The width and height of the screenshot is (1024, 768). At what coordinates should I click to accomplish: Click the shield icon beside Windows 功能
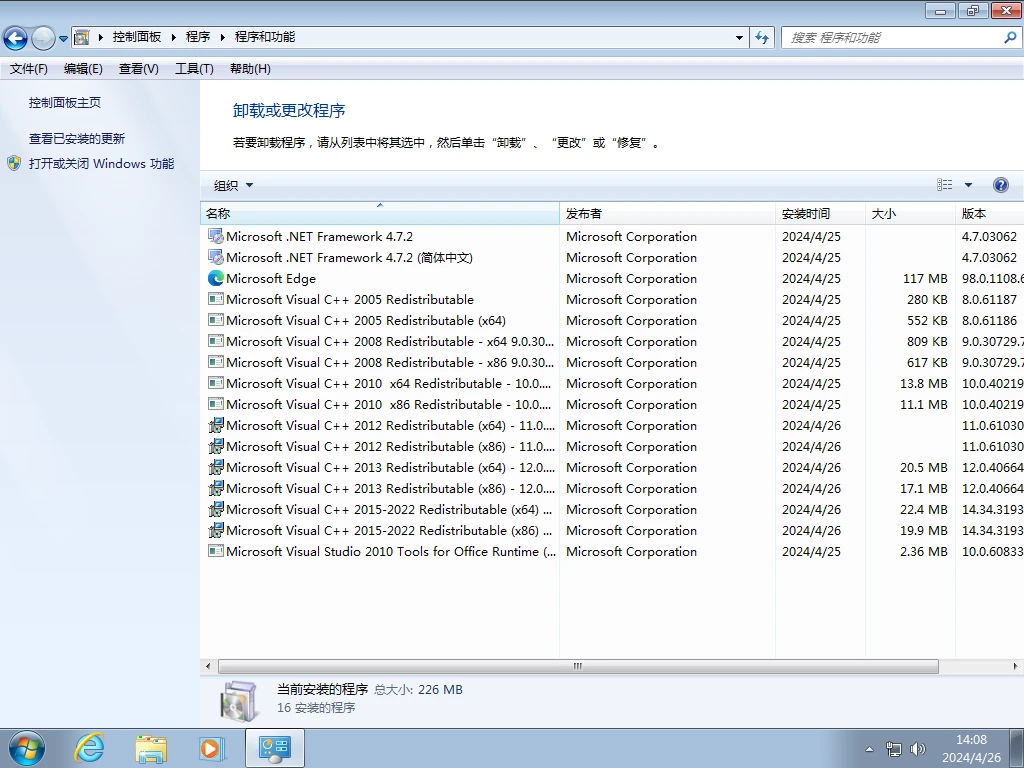coord(14,163)
